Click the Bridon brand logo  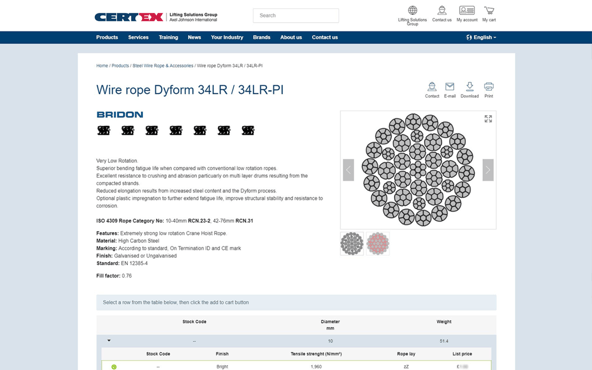[x=120, y=114]
